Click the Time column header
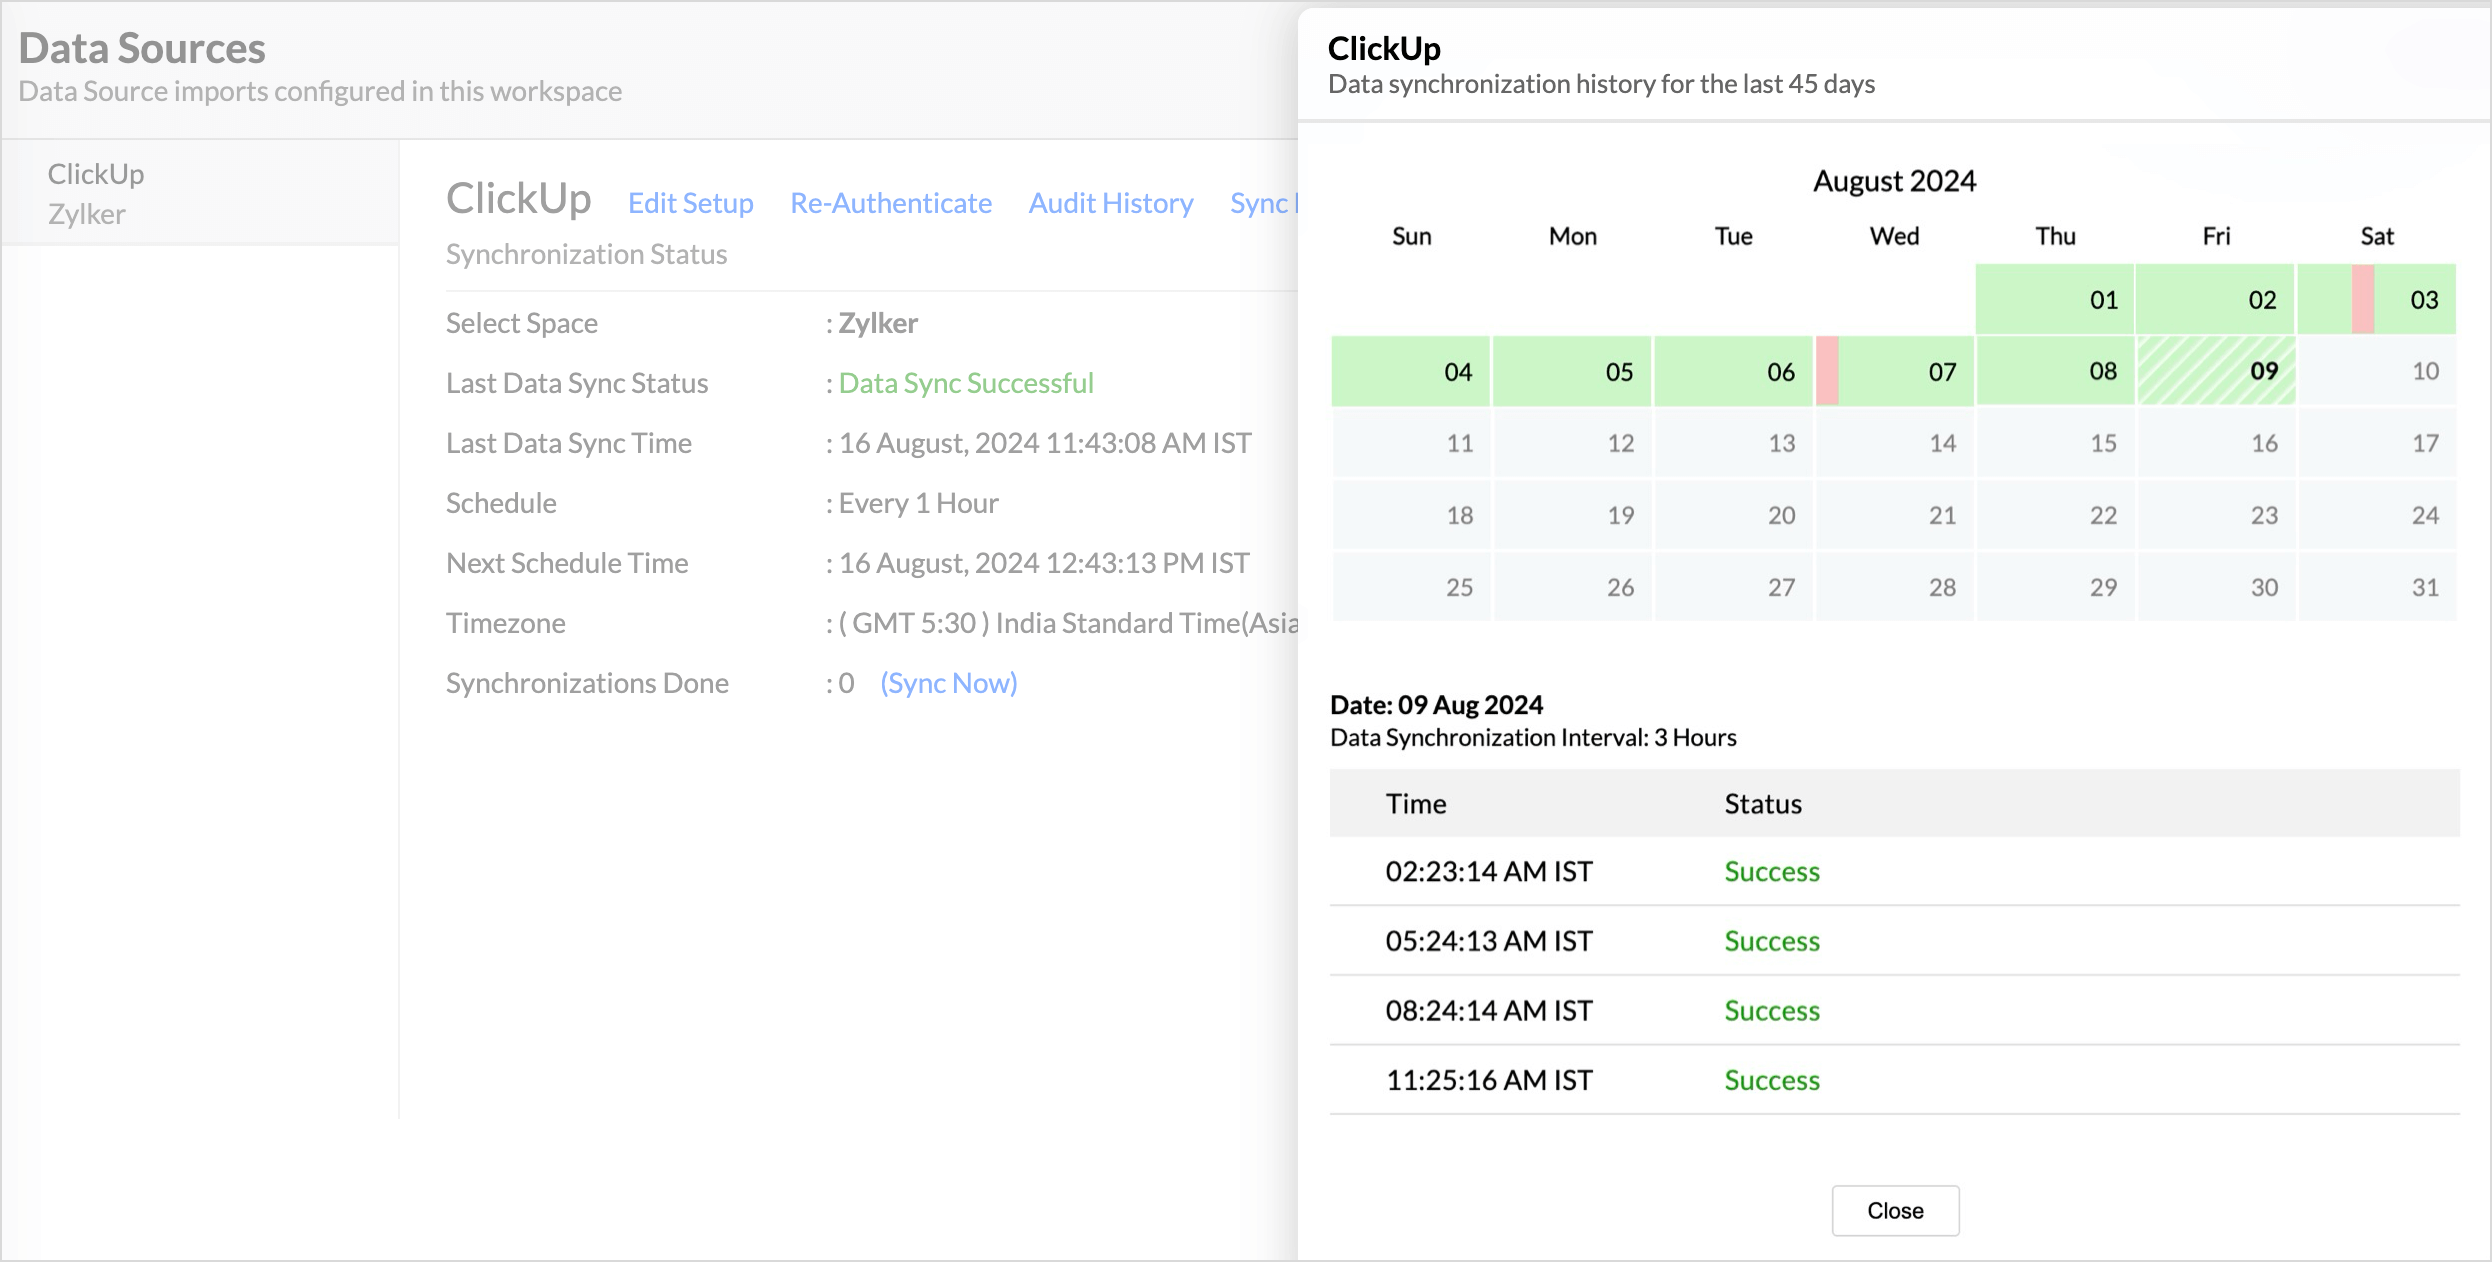 click(1416, 804)
